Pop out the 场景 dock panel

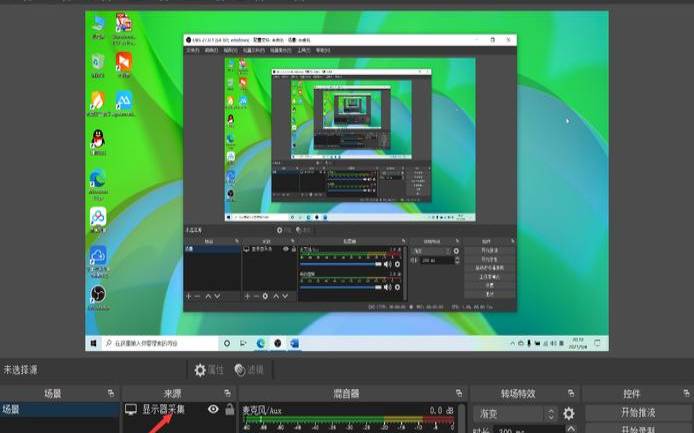[x=111, y=393]
